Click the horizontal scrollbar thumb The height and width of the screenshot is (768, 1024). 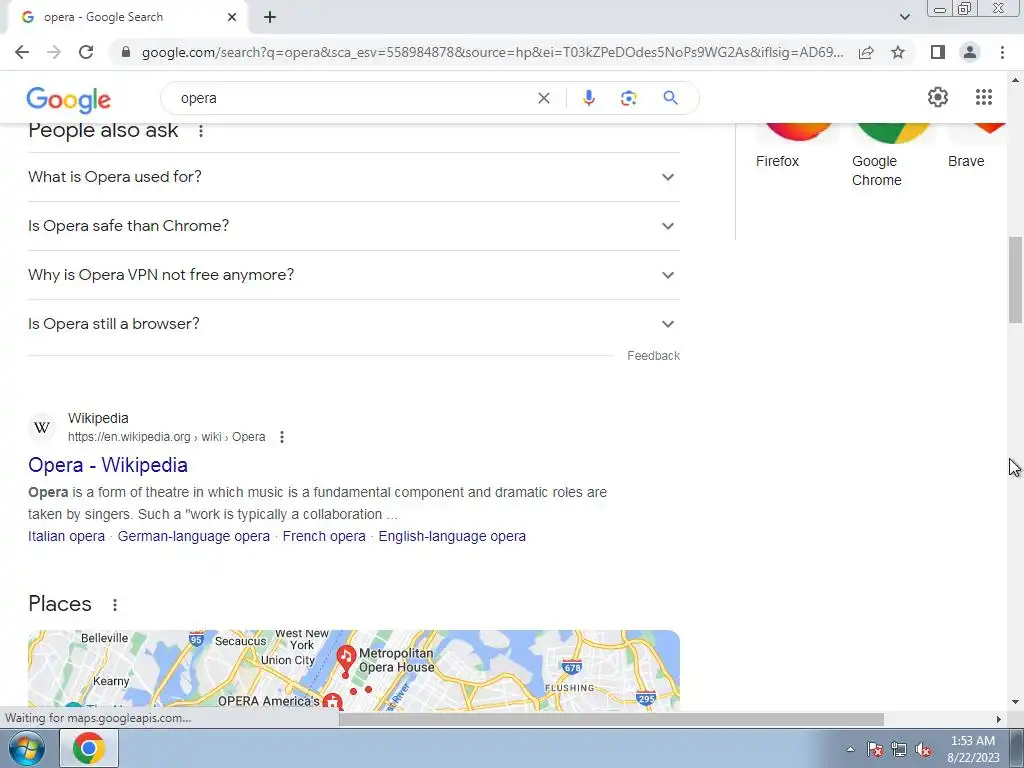pyautogui.click(x=611, y=719)
